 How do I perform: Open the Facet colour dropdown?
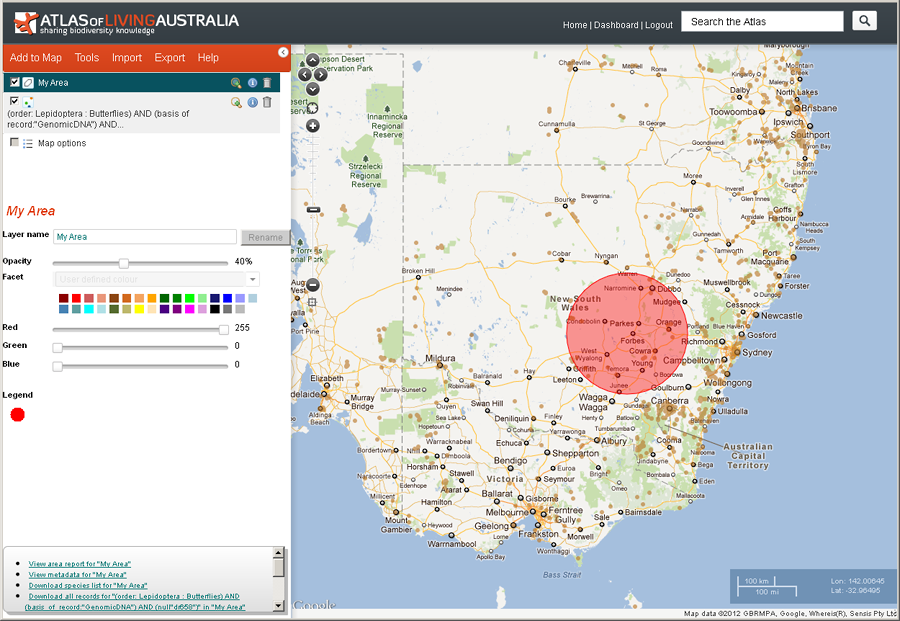[x=157, y=279]
